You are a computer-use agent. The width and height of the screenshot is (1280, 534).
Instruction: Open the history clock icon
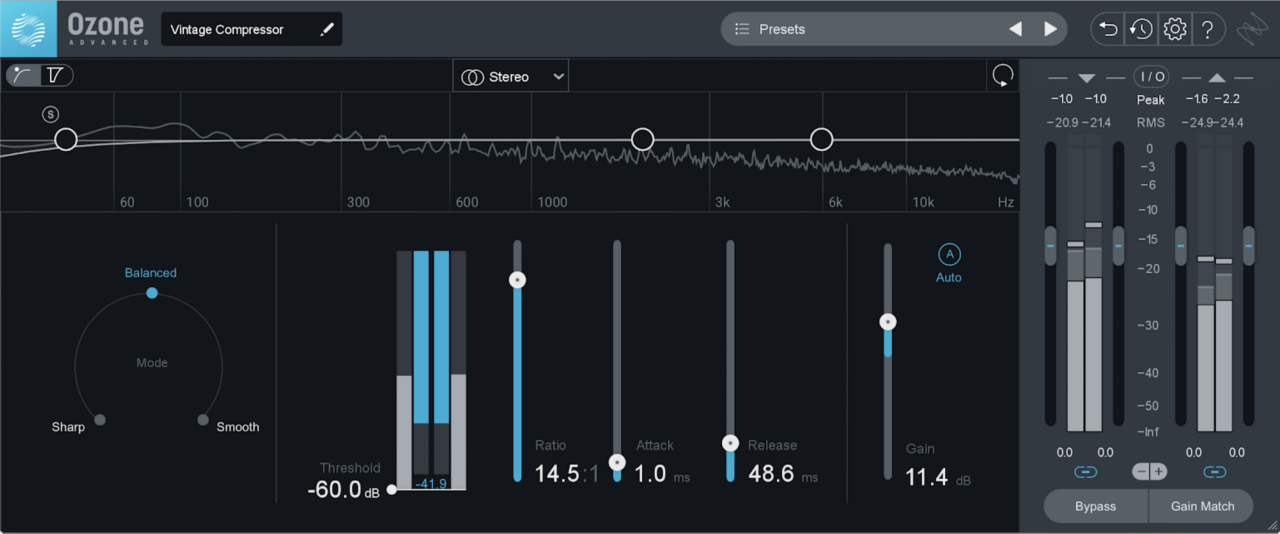tap(1141, 29)
